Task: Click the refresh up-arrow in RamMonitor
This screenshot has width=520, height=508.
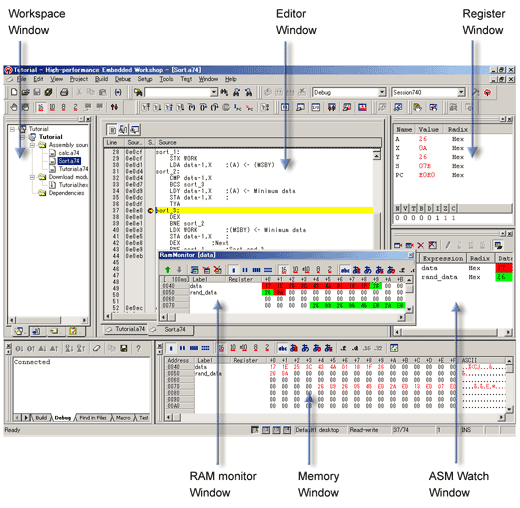Action: [x=168, y=270]
